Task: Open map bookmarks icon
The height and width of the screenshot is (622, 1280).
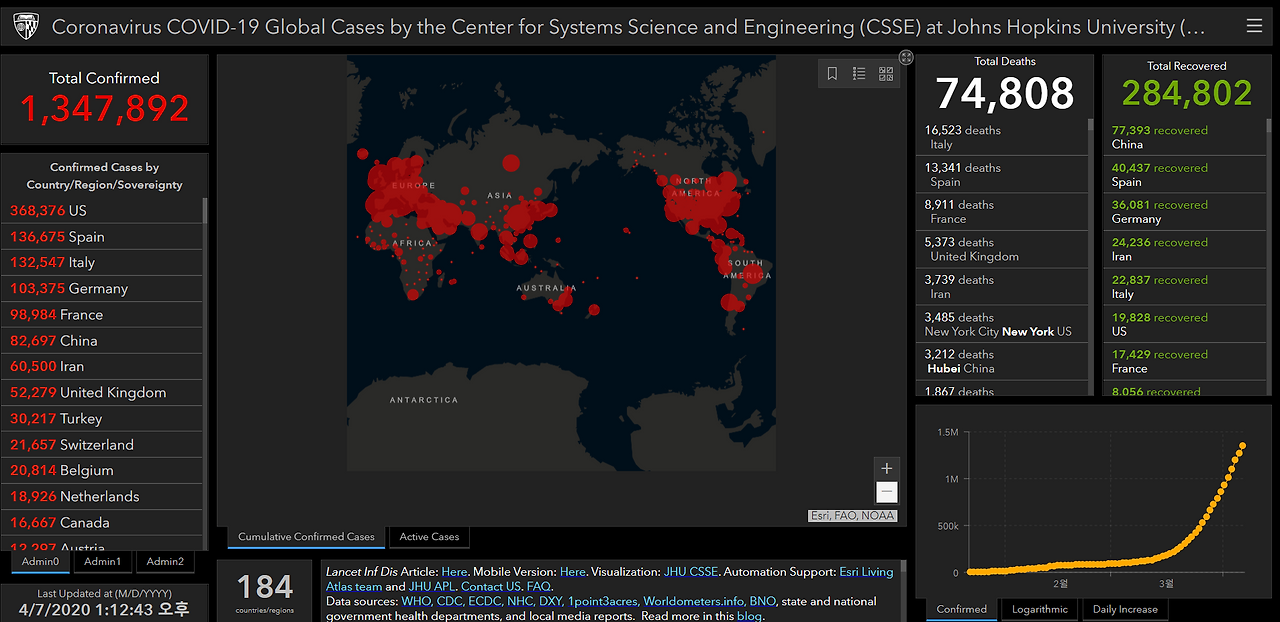Action: [832, 73]
